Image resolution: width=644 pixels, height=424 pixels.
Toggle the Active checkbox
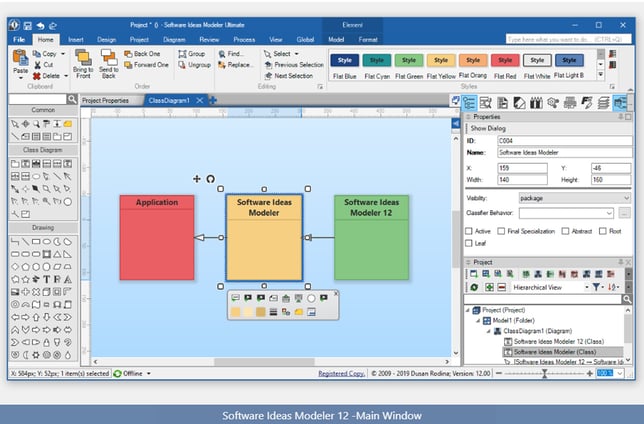tap(469, 231)
